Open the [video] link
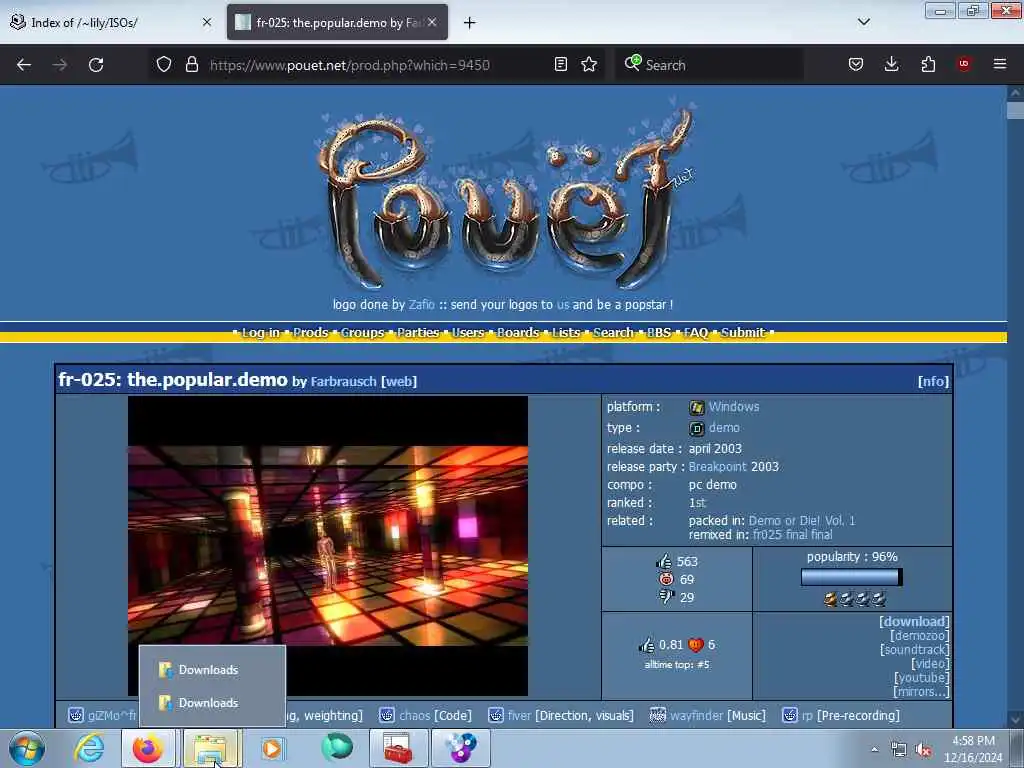This screenshot has height=768, width=1024. pos(931,664)
